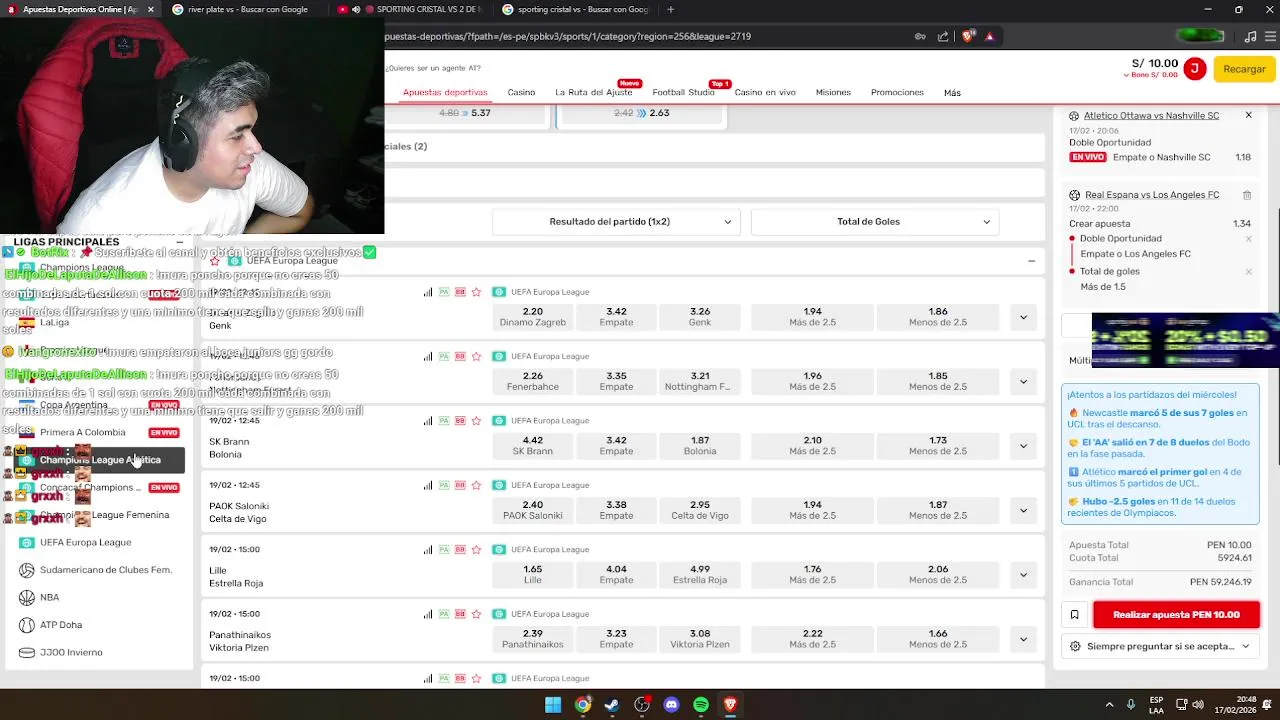Remove Total de goles selection from created bet
1280x720 pixels.
[x=1248, y=272]
